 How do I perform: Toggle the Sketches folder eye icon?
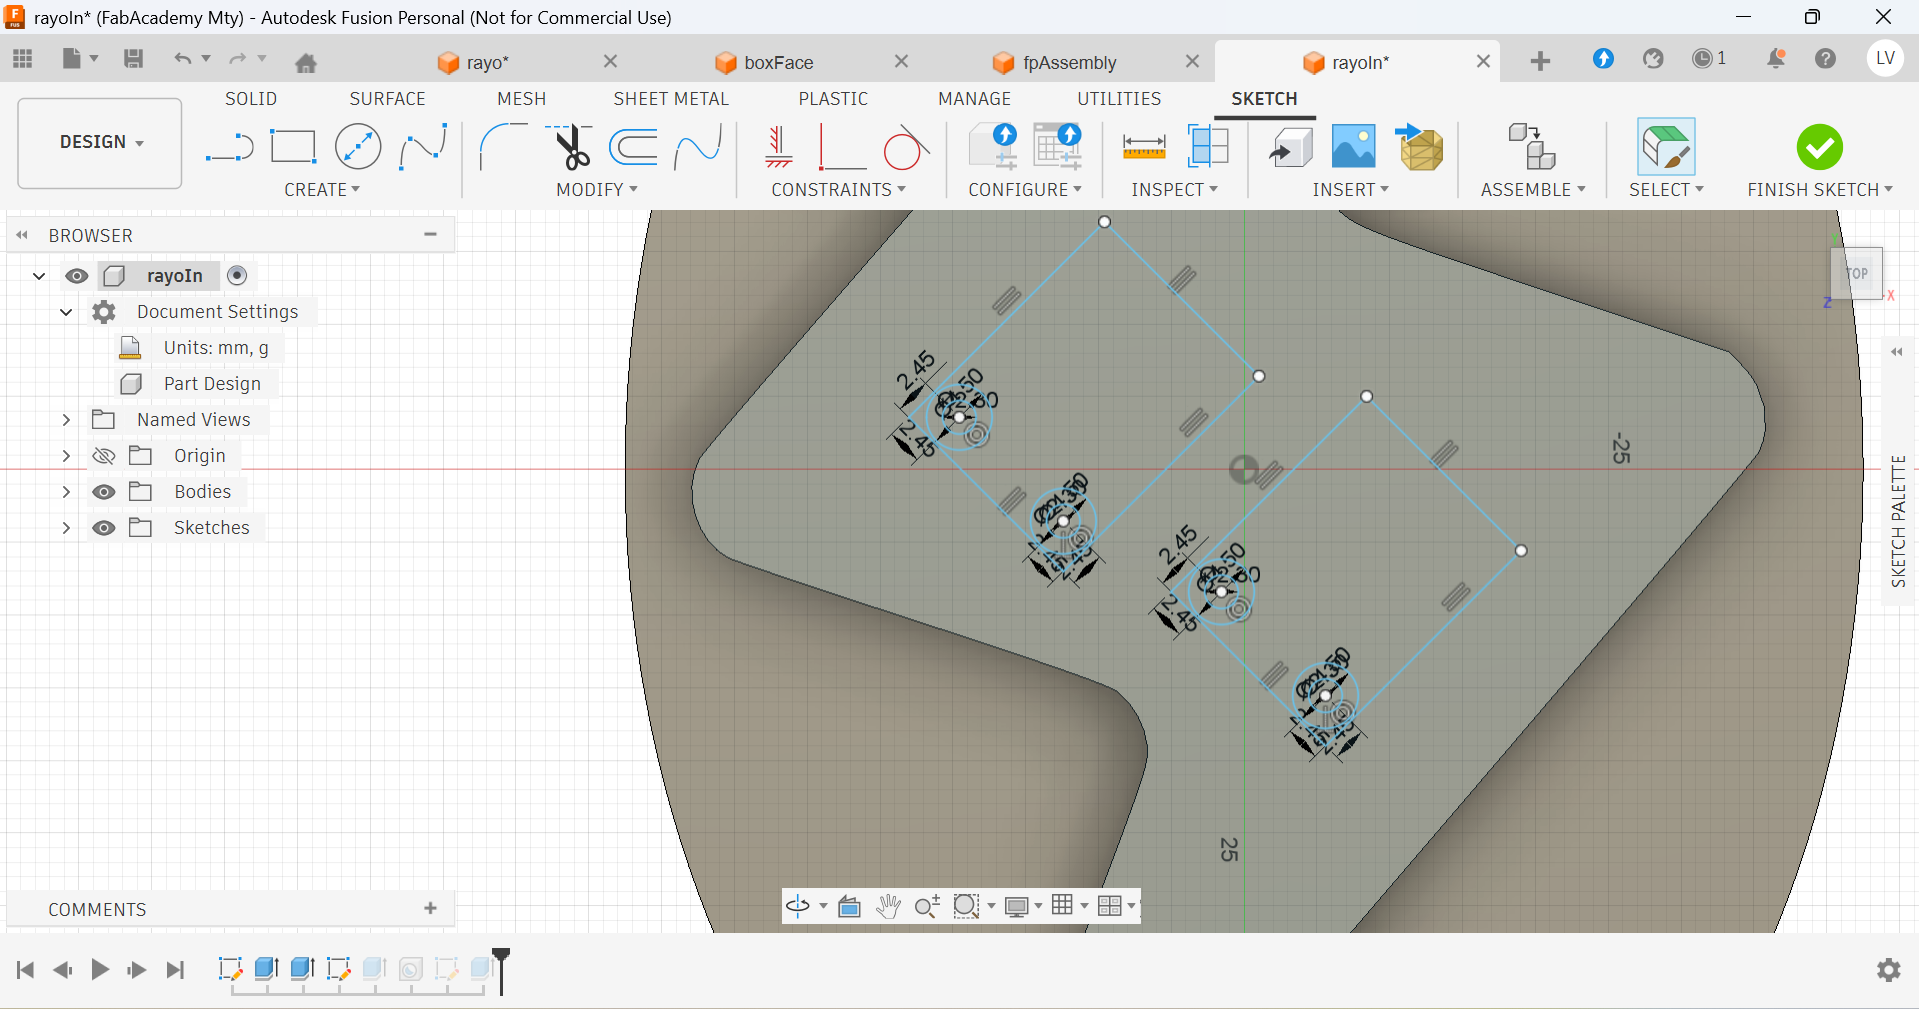104,528
